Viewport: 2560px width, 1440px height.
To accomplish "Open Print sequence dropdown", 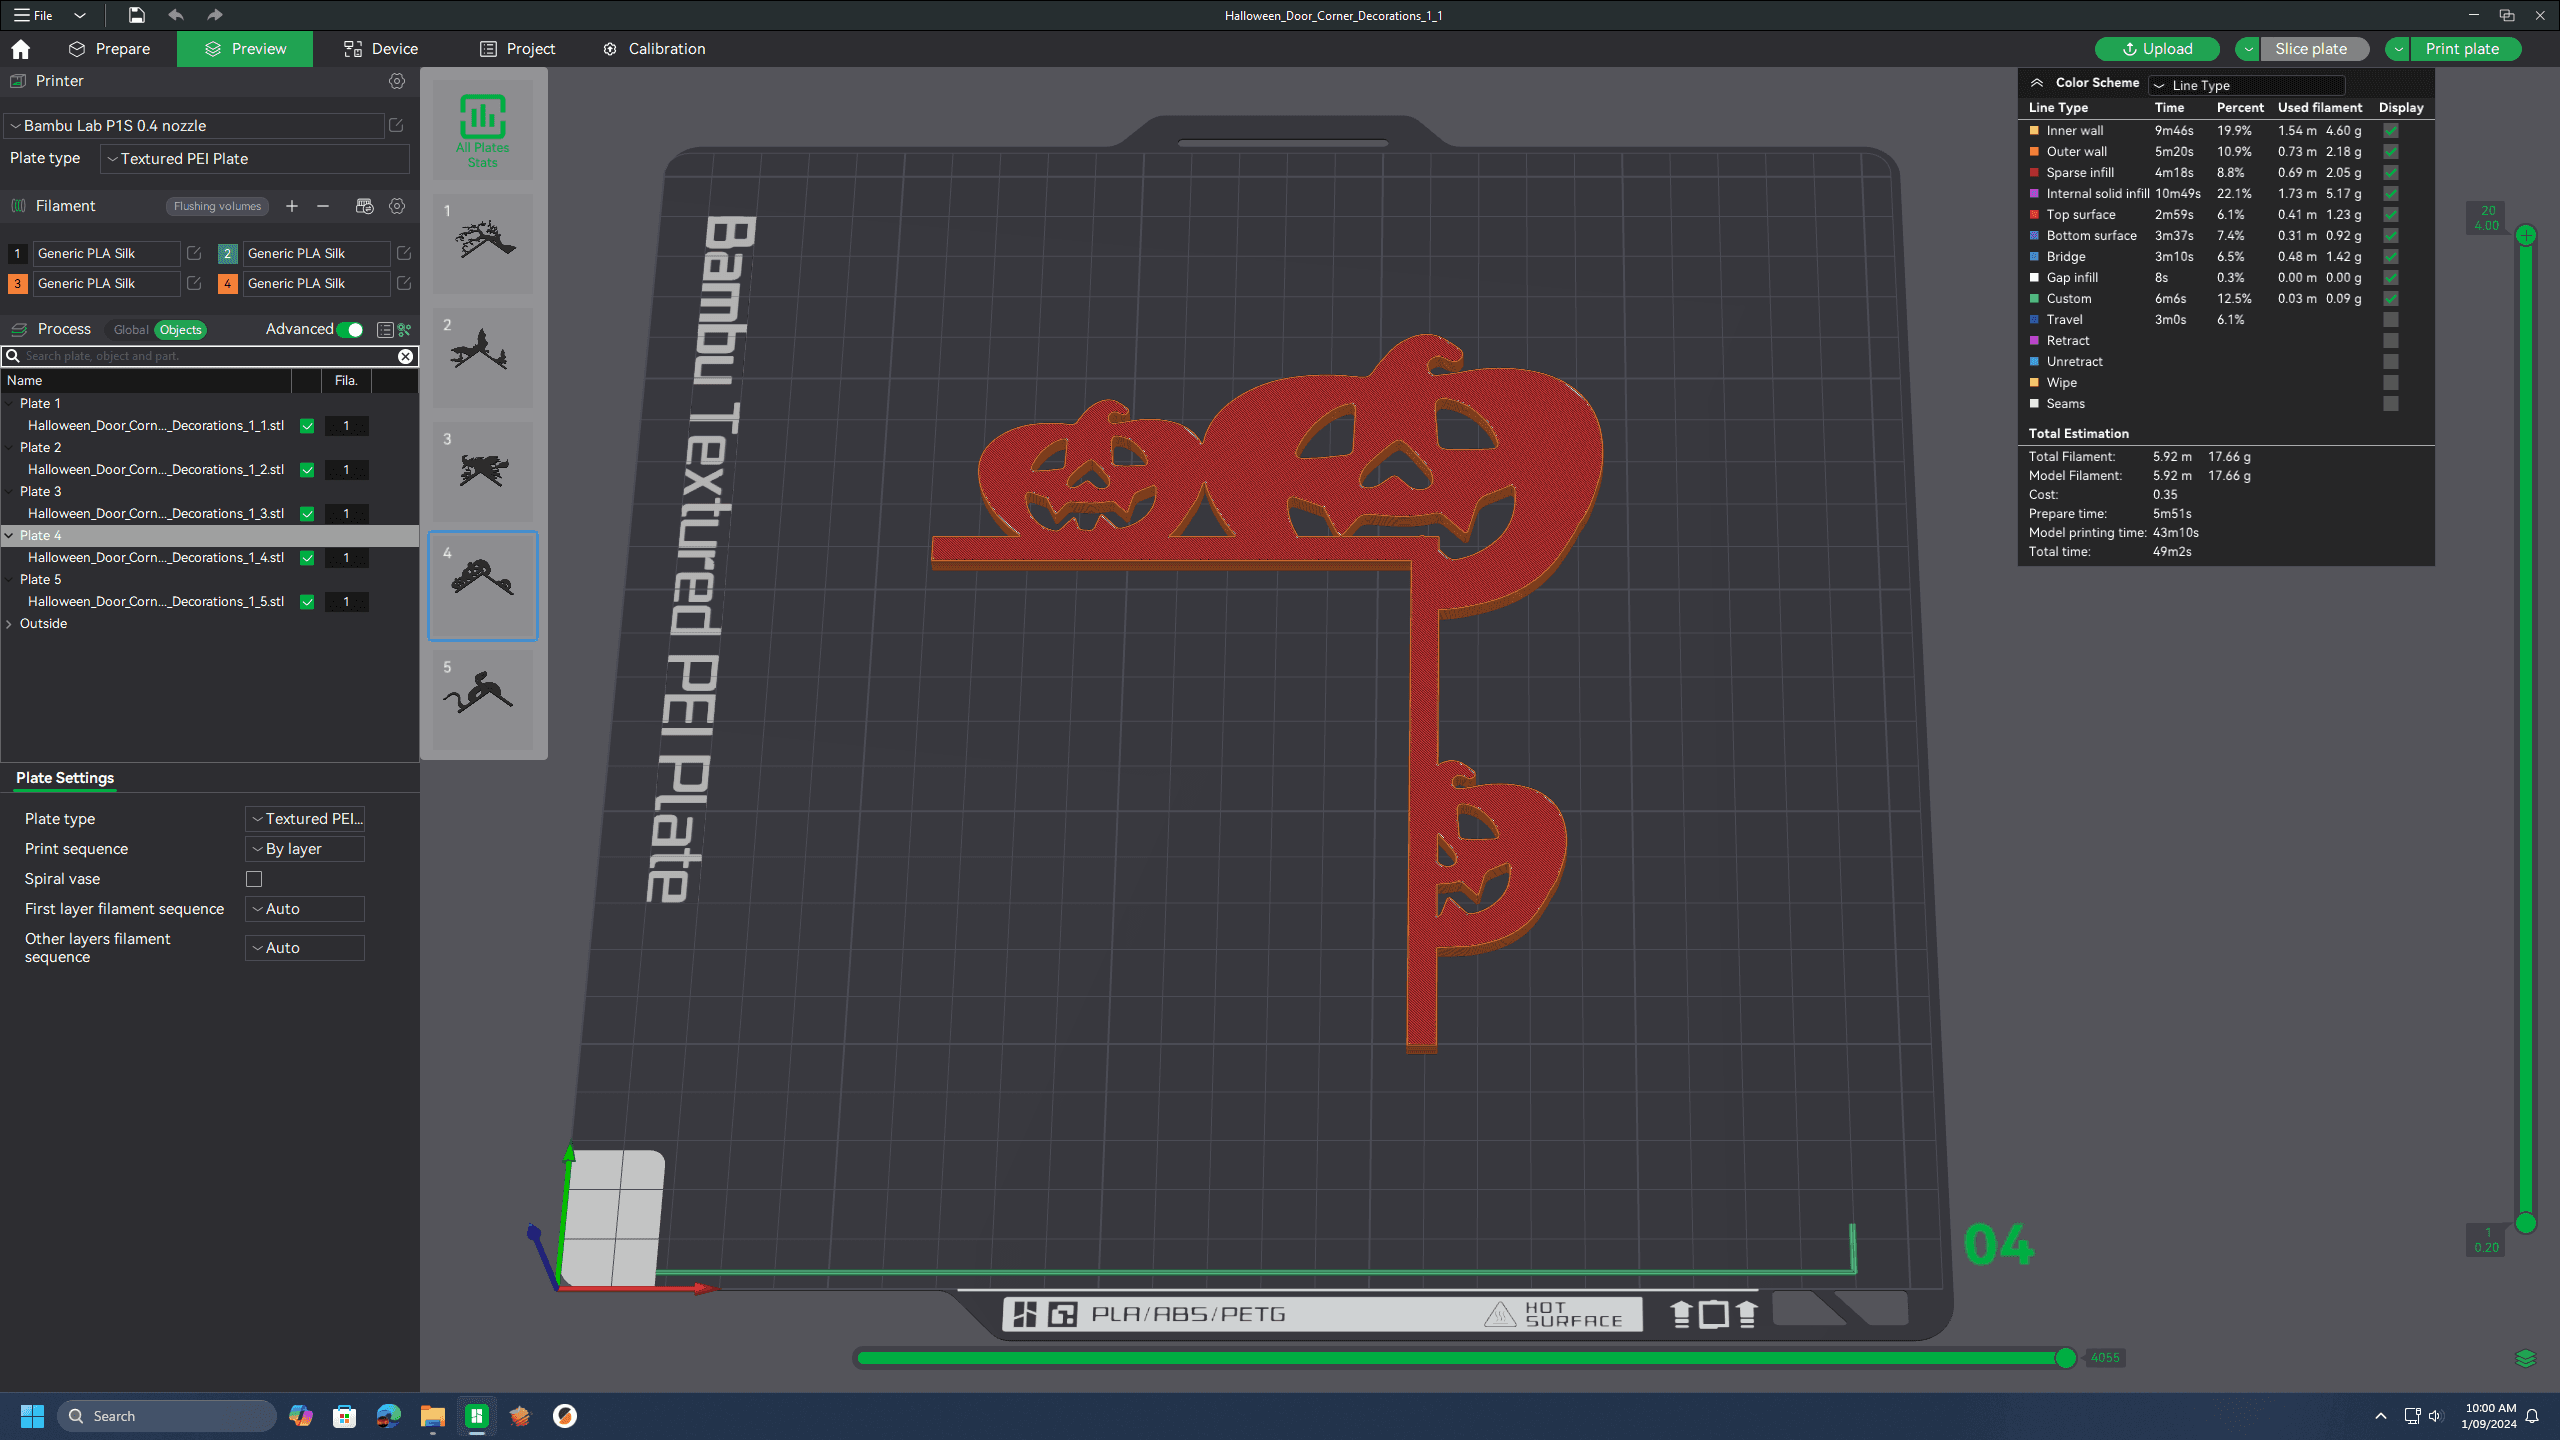I will (x=308, y=847).
